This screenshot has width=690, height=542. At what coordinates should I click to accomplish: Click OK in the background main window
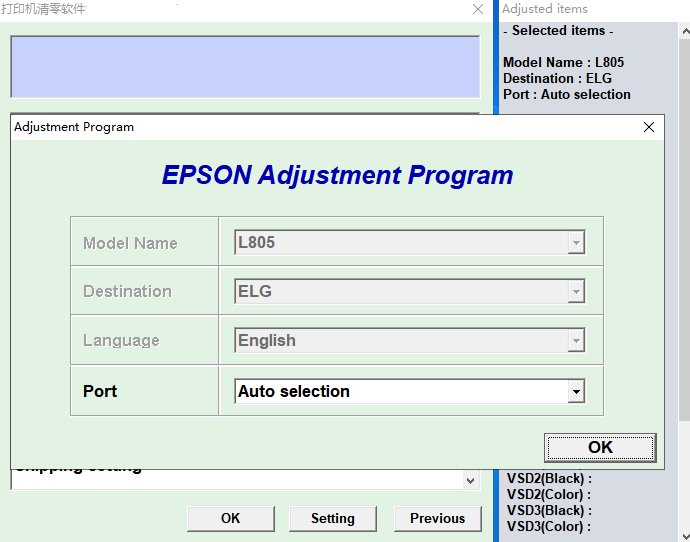[231, 518]
